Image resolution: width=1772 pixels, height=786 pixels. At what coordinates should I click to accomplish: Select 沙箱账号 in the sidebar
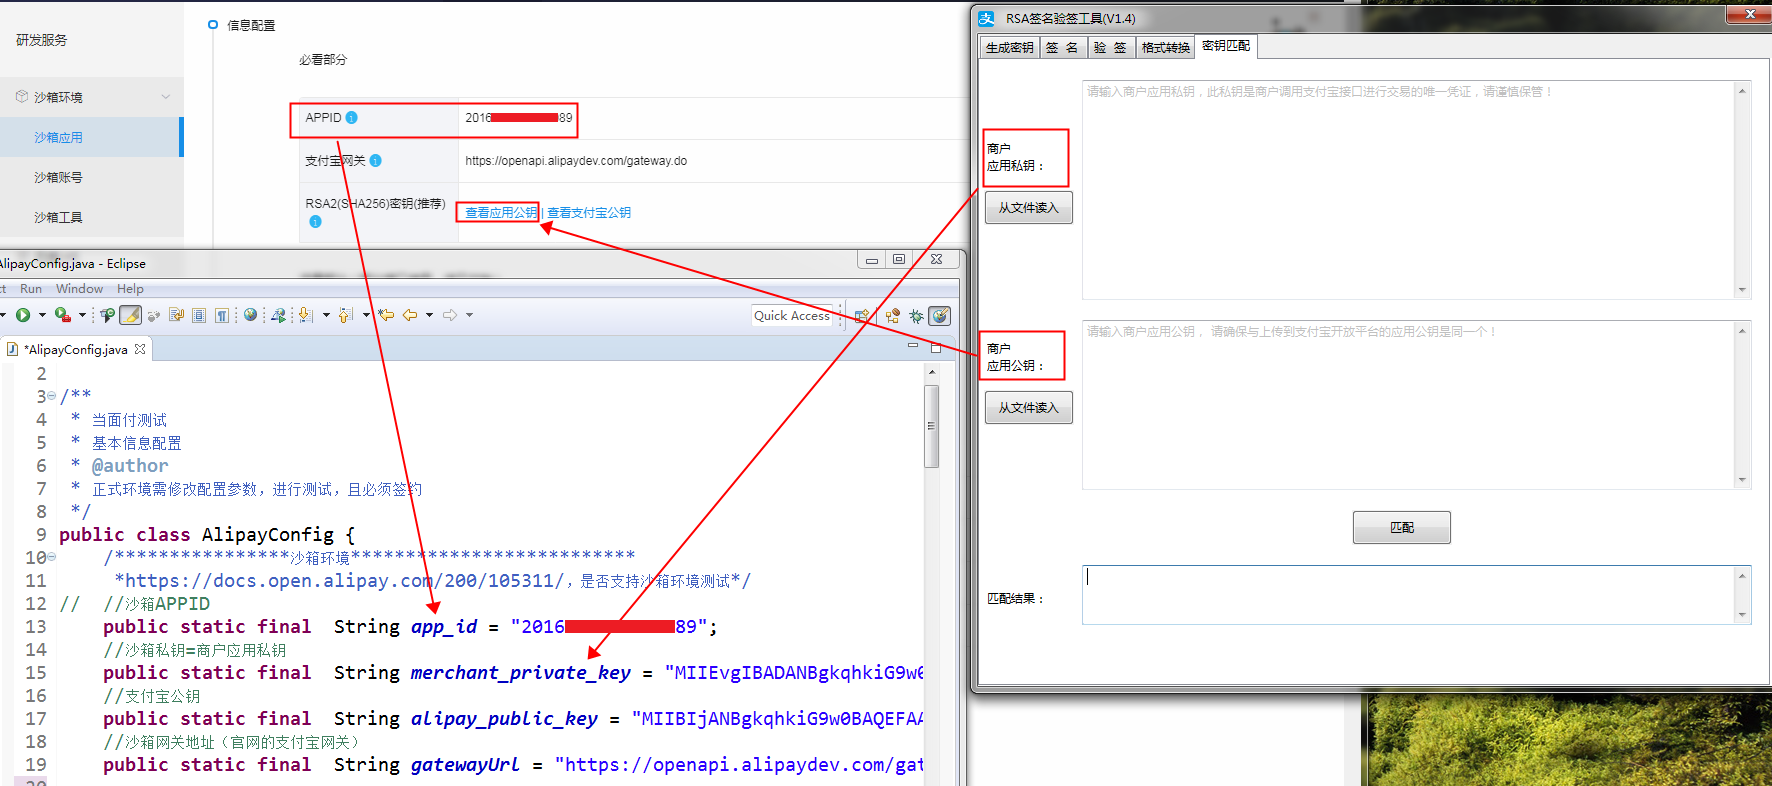[90, 177]
